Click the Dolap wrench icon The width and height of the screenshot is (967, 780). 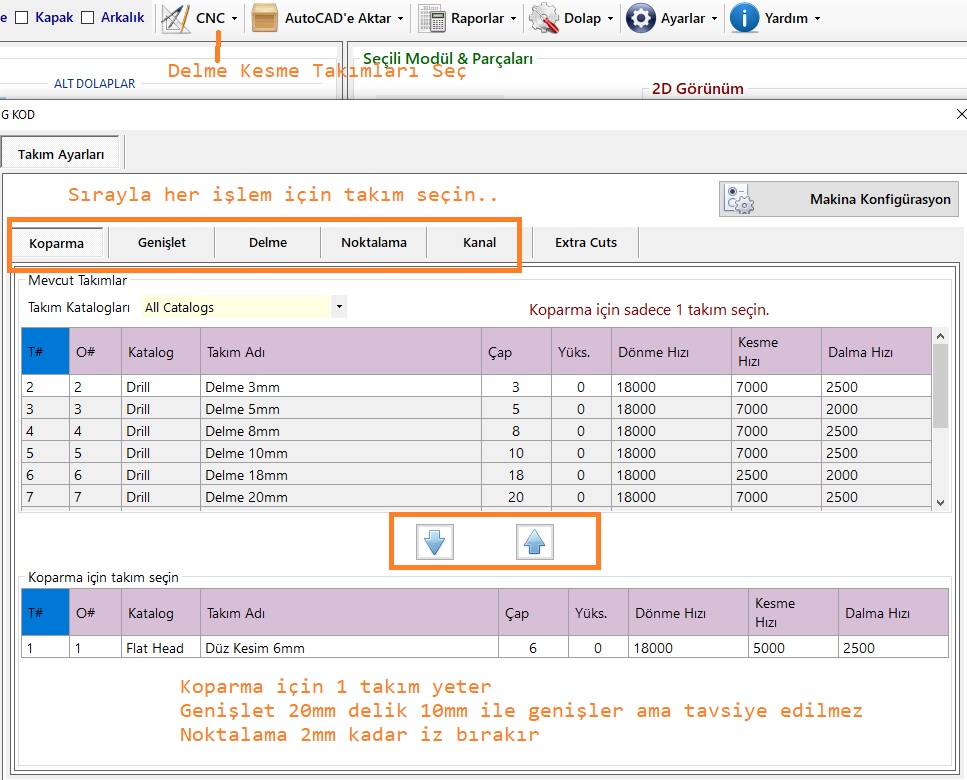coord(544,18)
